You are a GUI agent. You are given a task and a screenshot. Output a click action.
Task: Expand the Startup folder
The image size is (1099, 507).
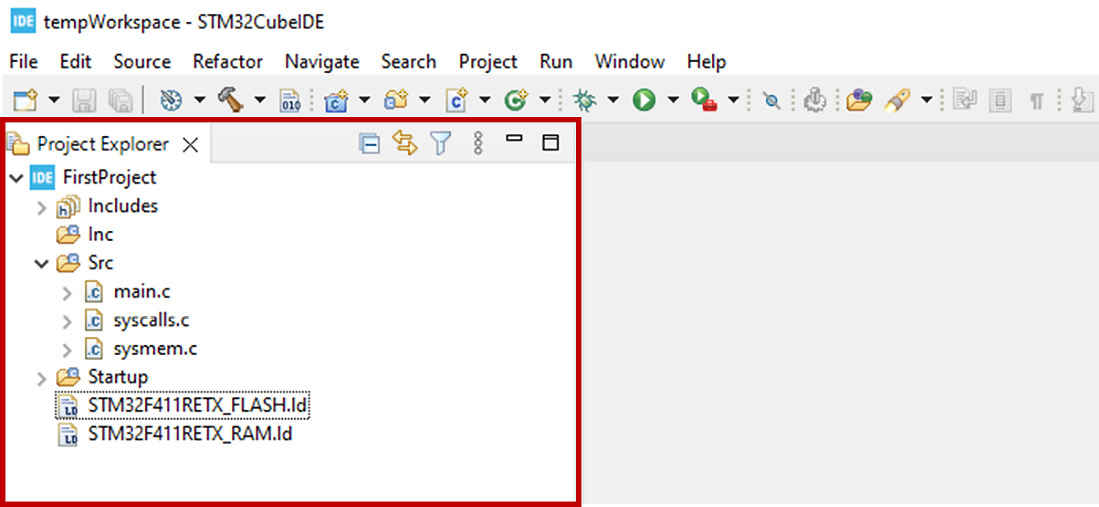pyautogui.click(x=42, y=379)
